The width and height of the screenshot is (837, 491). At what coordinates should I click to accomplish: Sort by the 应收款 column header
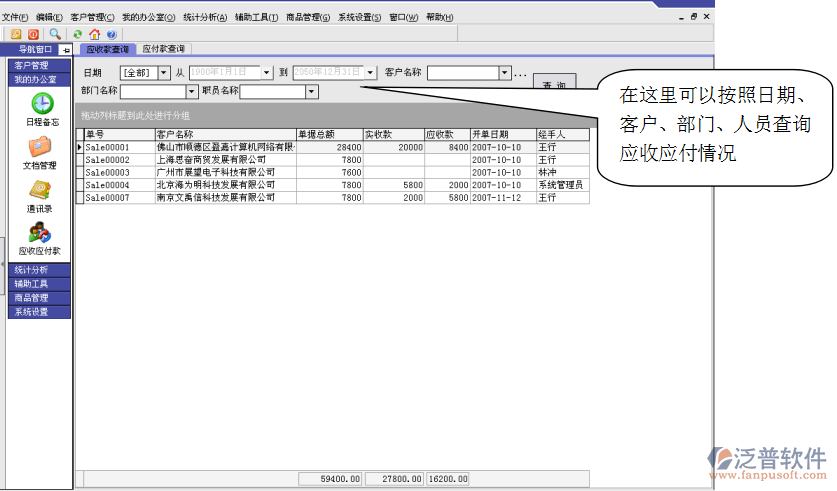click(x=447, y=134)
